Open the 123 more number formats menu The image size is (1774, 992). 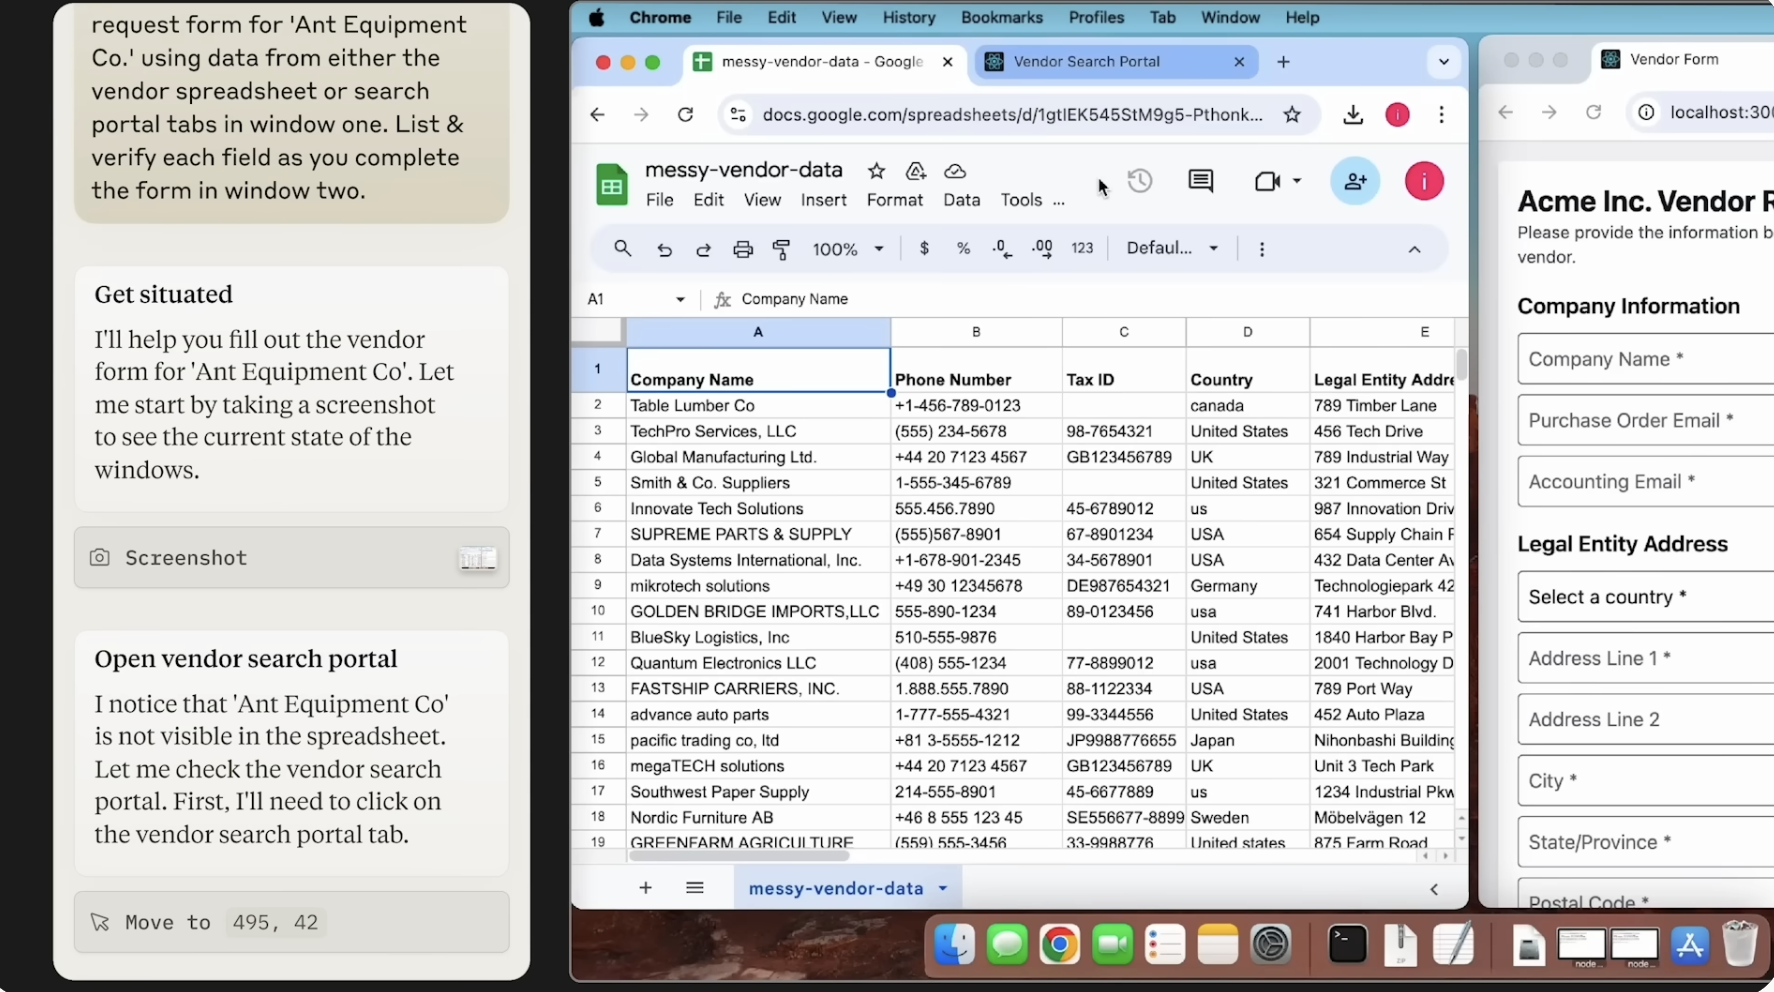[x=1082, y=248]
